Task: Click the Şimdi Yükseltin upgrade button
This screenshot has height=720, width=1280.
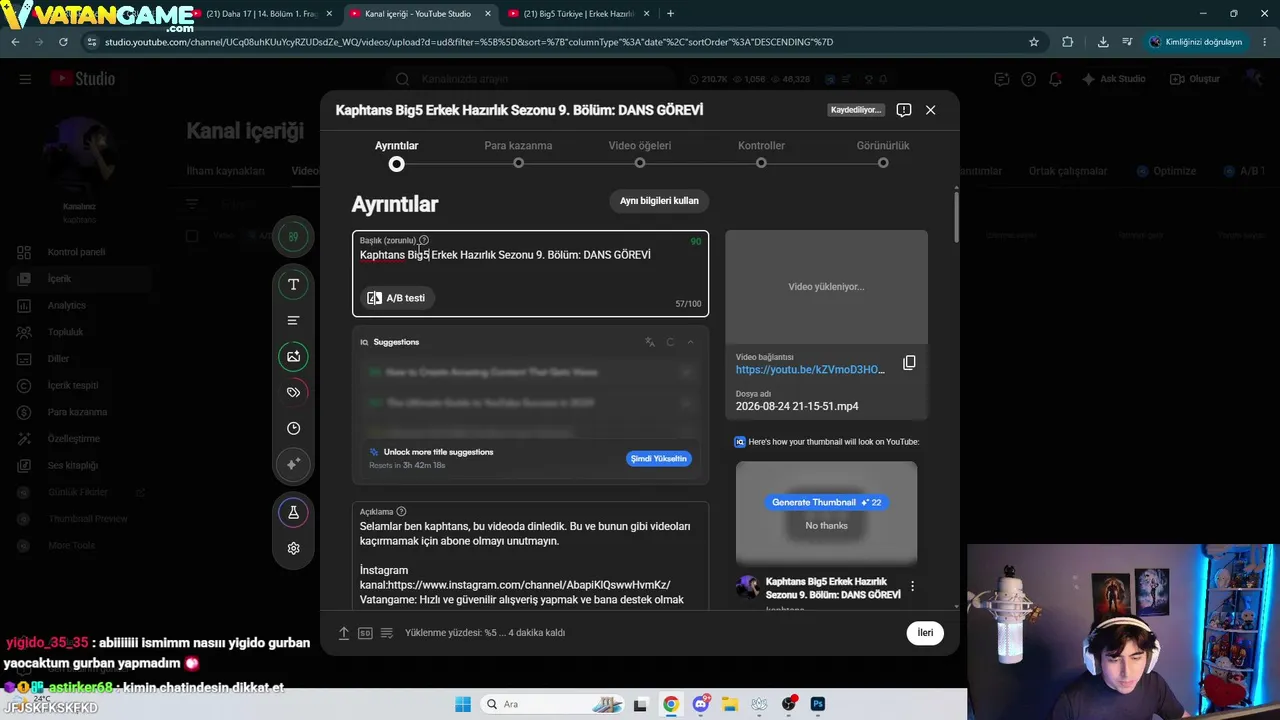Action: coord(659,459)
